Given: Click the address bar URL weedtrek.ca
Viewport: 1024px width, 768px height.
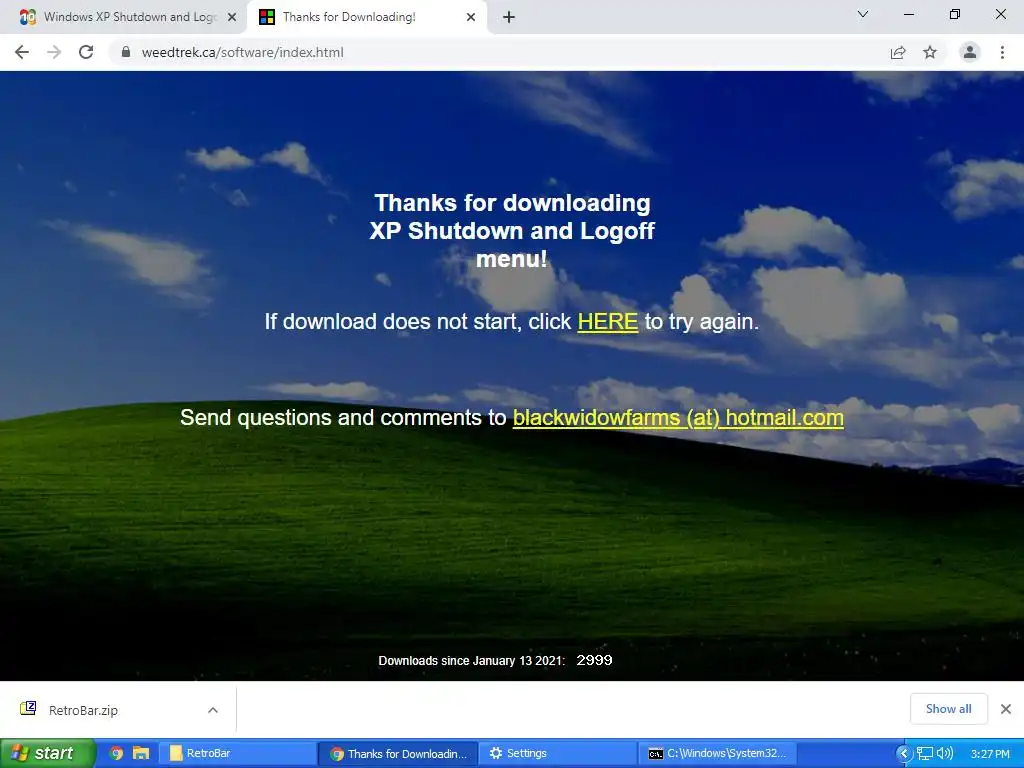Looking at the screenshot, I should (242, 52).
